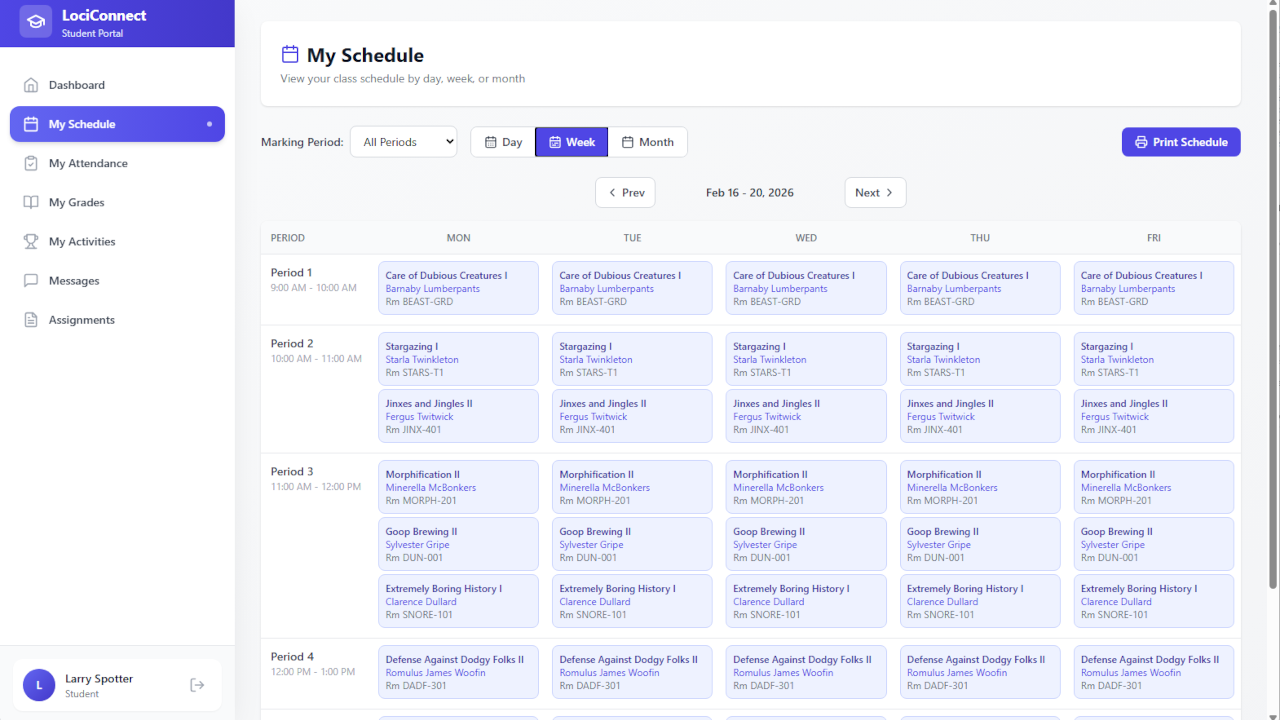Click the logout icon beside Larry Spotter
The image size is (1280, 720).
coord(197,685)
